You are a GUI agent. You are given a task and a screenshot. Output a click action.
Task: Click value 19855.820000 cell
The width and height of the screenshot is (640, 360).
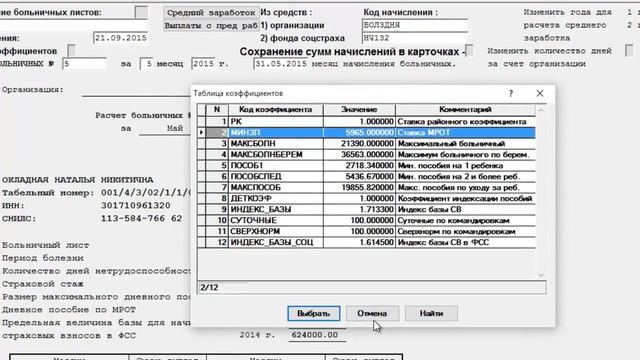coord(359,188)
